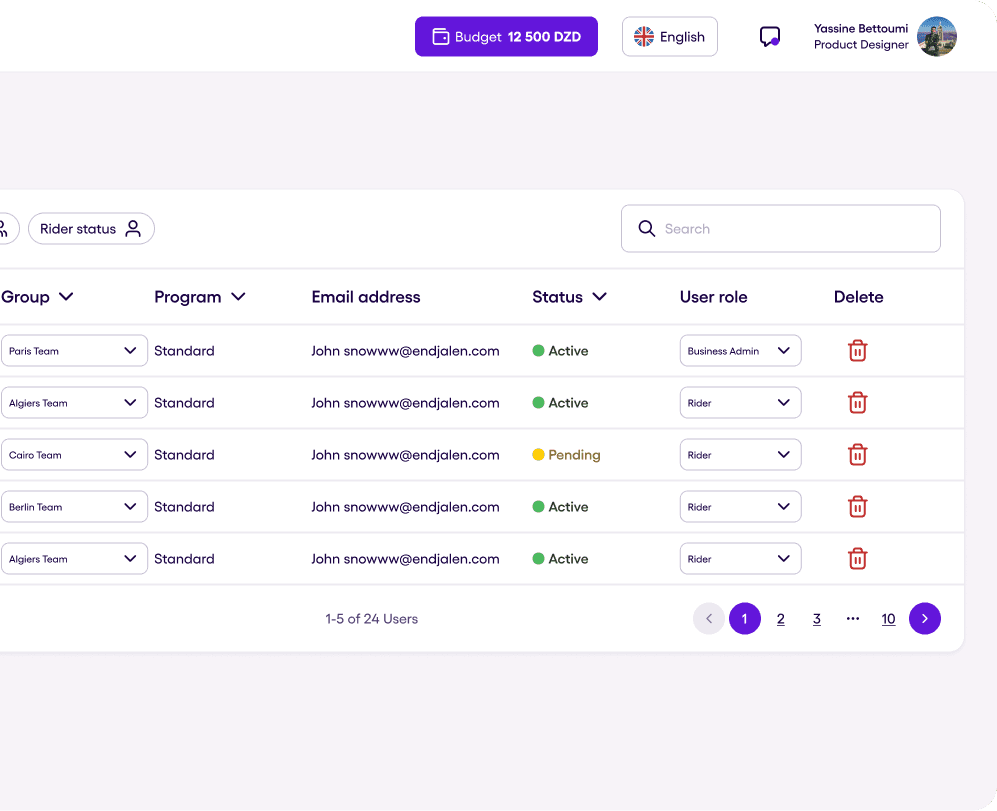Image resolution: width=997 pixels, height=811 pixels.
Task: Sort by the Group column header
Action: (37, 297)
